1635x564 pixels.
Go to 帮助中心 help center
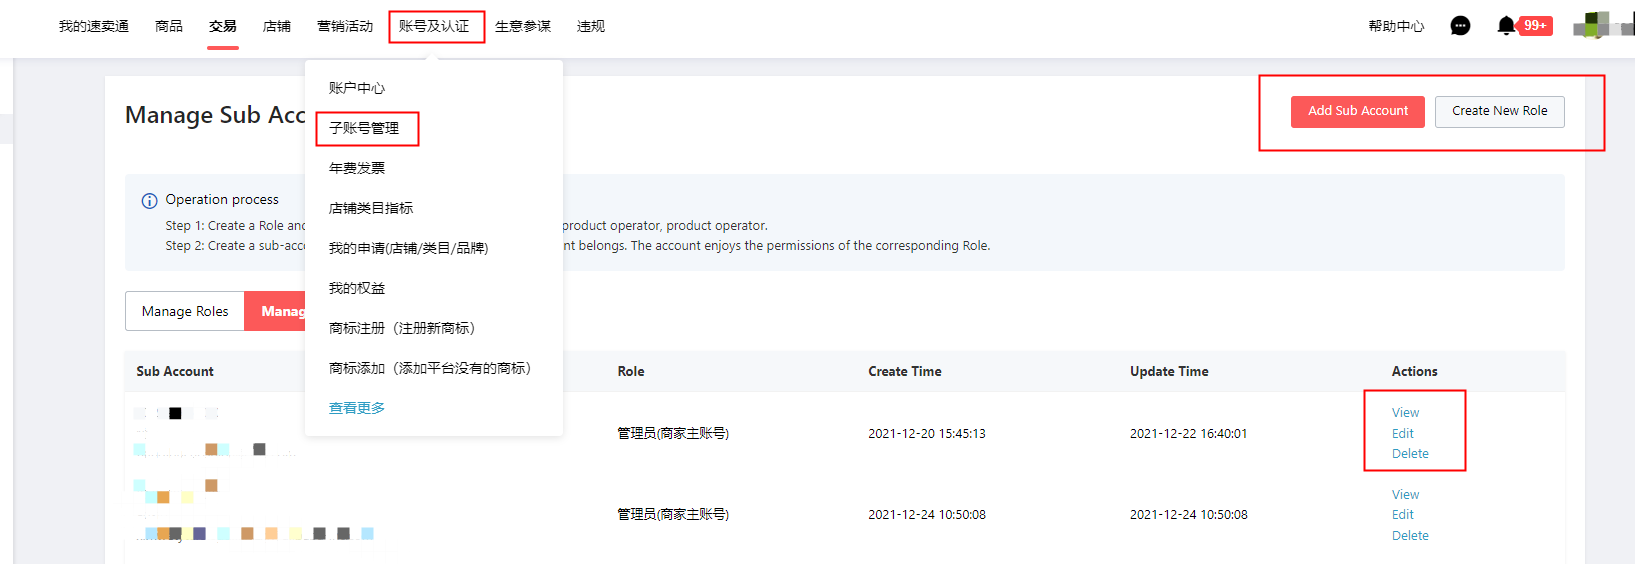tap(1396, 26)
